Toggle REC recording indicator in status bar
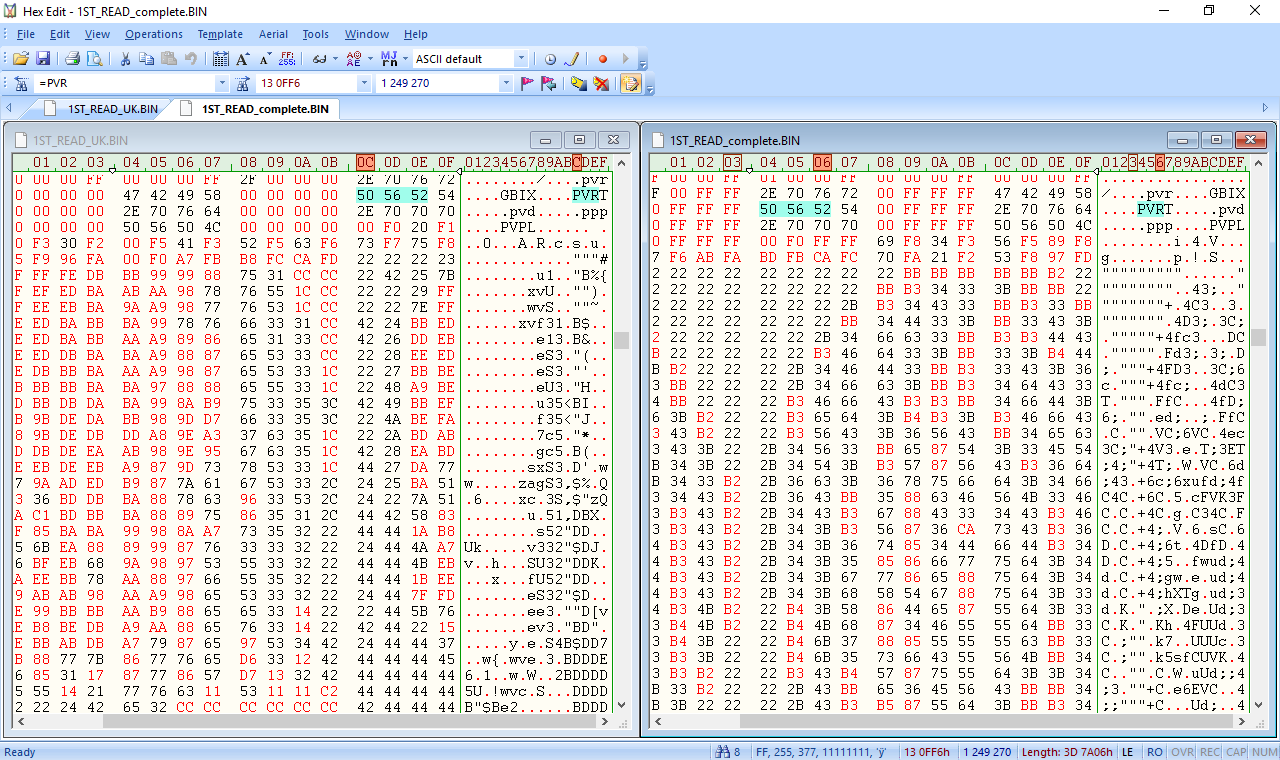Image resolution: width=1280 pixels, height=760 pixels. (x=1210, y=752)
